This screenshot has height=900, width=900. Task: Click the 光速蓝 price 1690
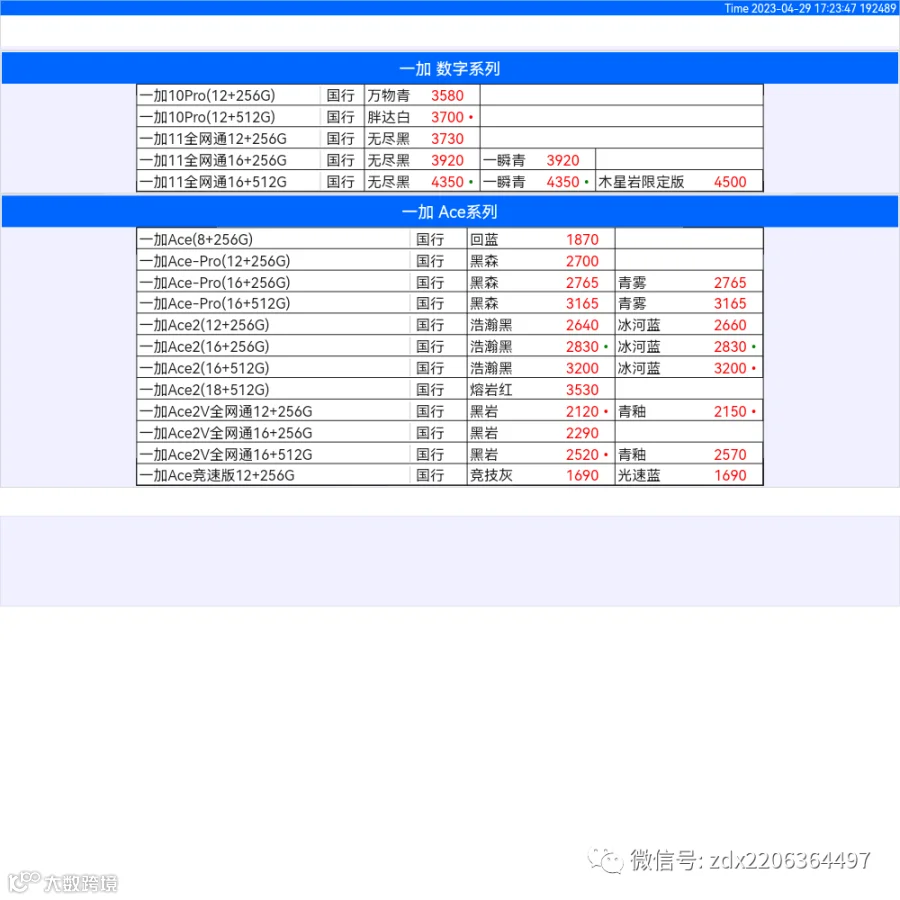tap(730, 475)
